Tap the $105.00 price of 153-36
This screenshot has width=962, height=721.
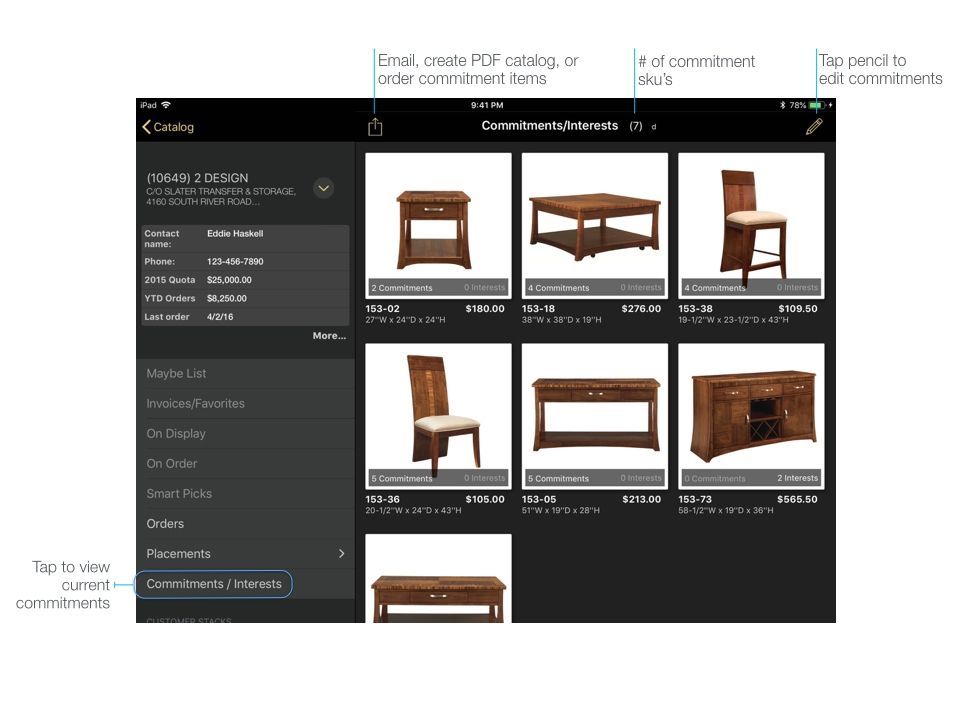click(485, 499)
